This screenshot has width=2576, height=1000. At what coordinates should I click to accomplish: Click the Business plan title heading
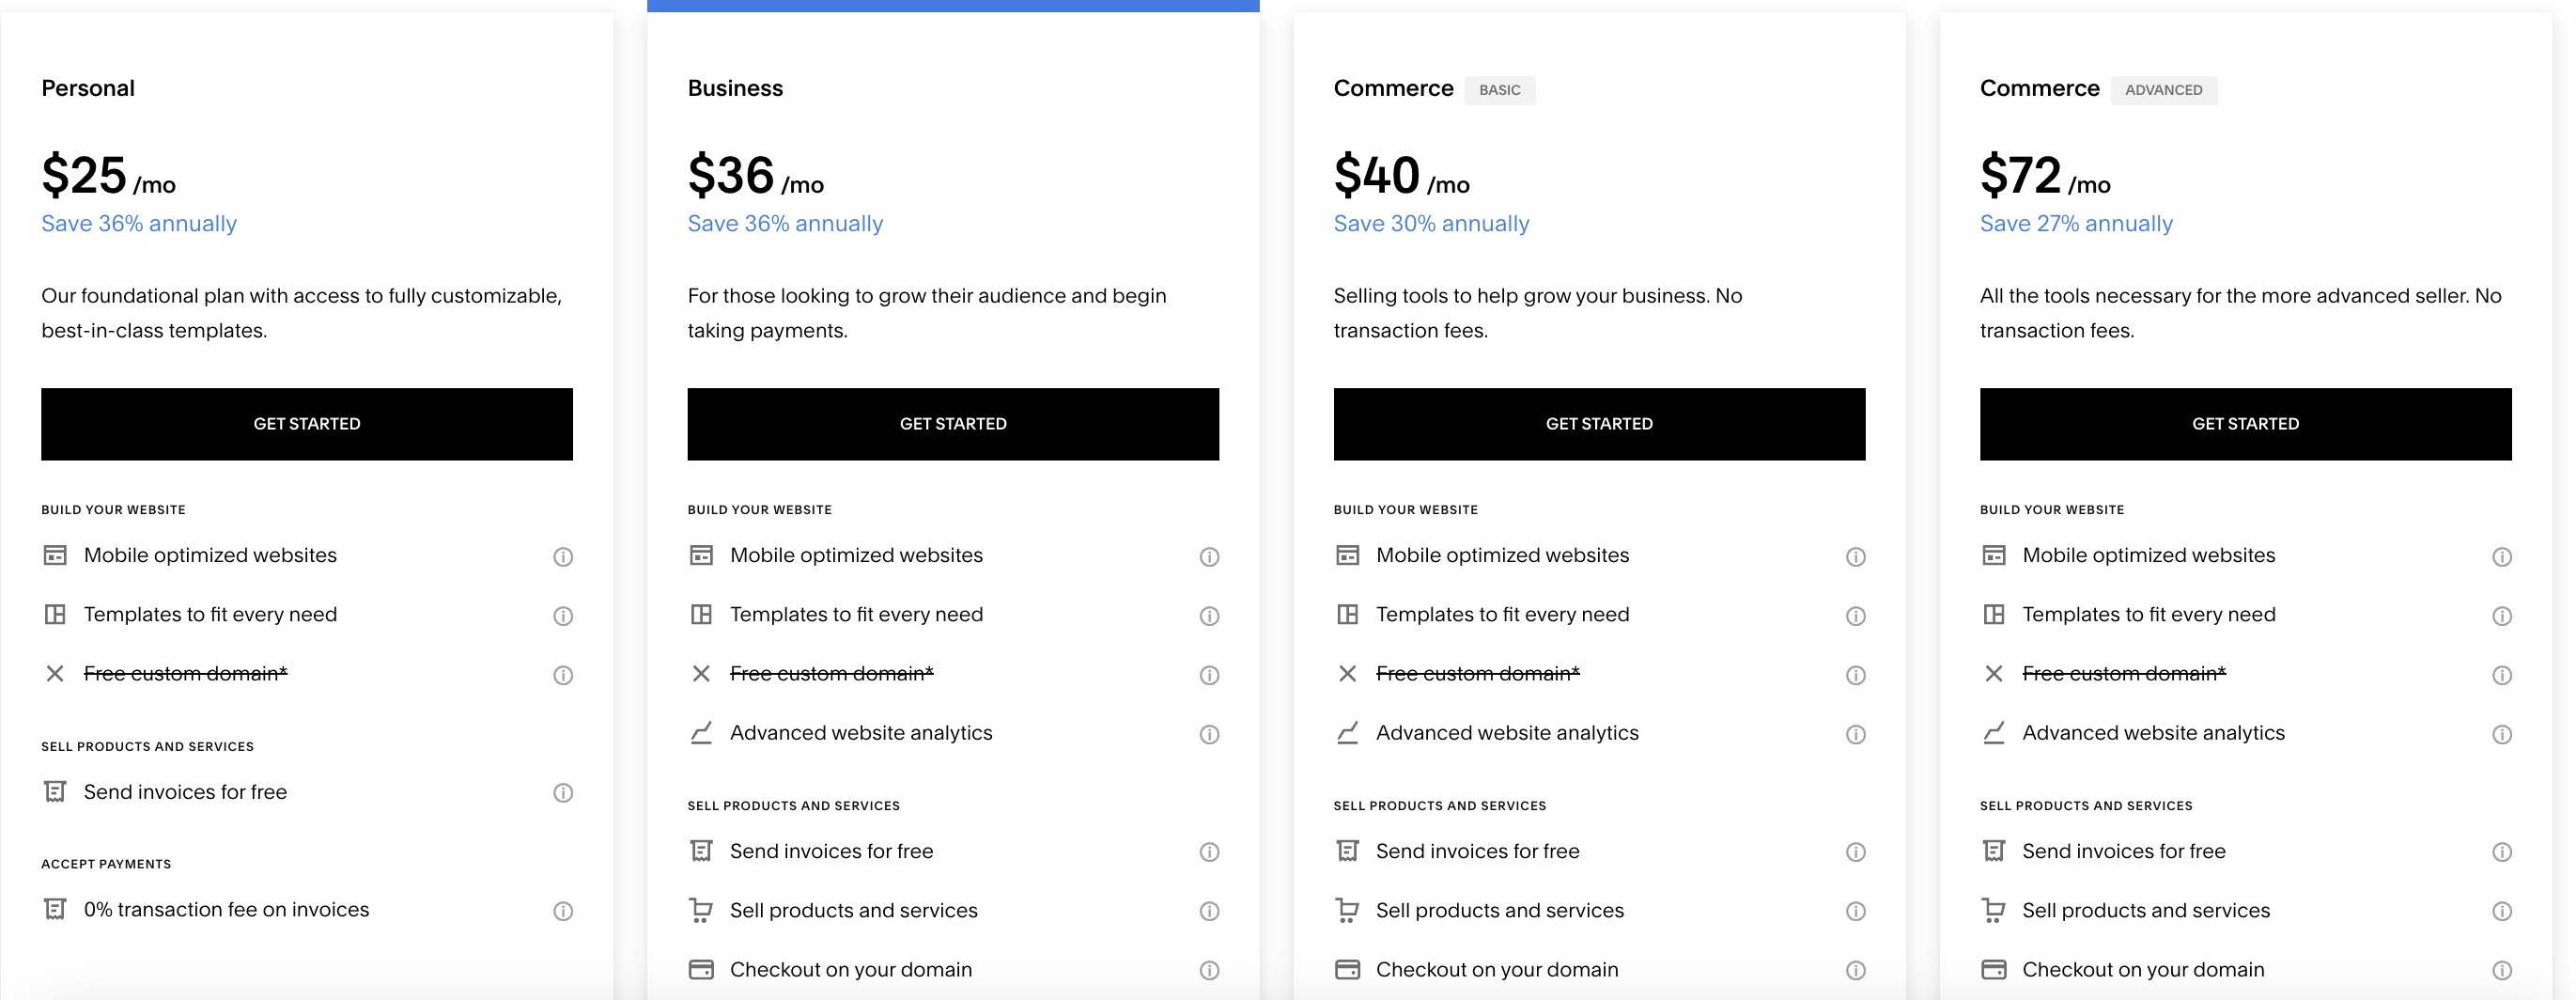(735, 89)
